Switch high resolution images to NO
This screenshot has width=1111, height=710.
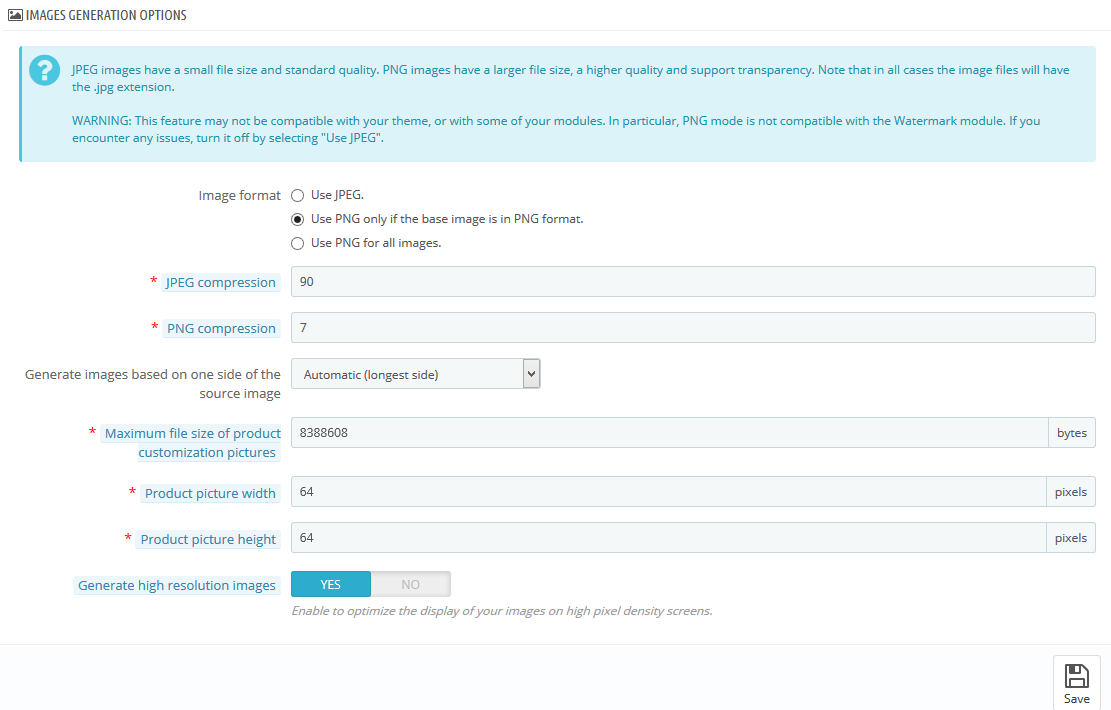coord(410,585)
